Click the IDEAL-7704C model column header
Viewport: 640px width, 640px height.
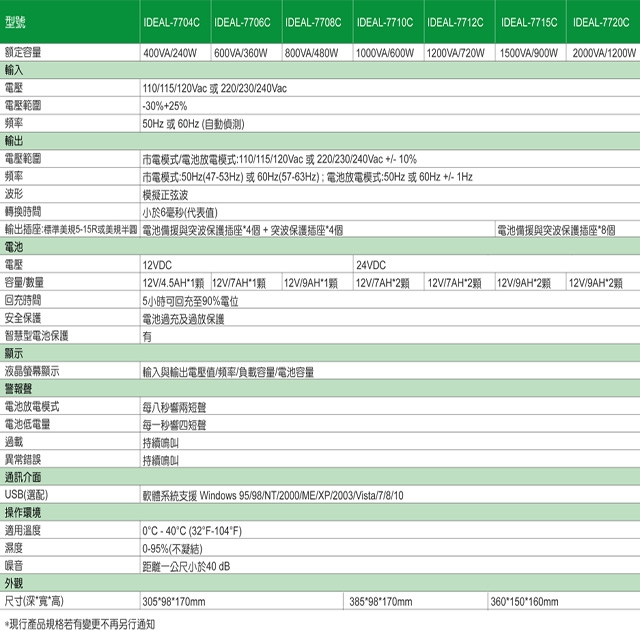point(171,21)
